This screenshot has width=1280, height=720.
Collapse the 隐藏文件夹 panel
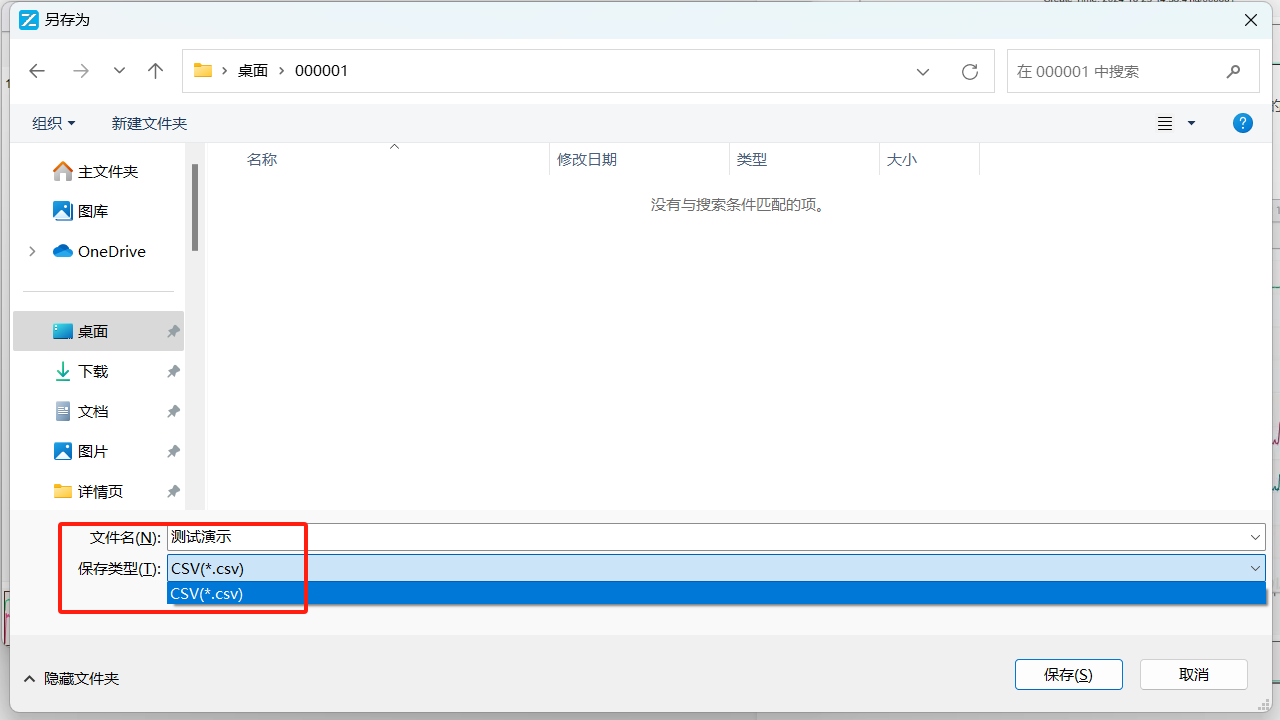point(70,678)
